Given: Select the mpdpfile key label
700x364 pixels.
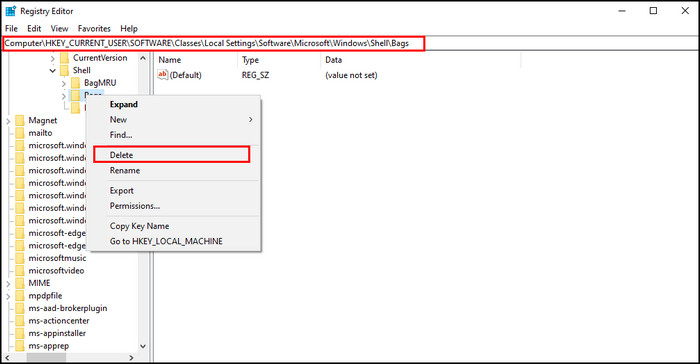Looking at the screenshot, I should [45, 296].
